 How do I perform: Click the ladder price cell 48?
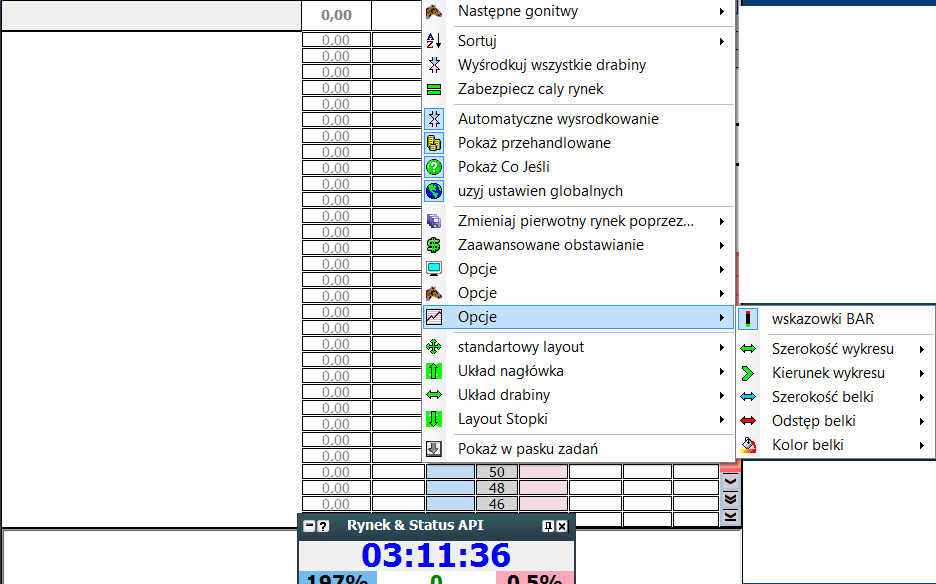(x=497, y=488)
